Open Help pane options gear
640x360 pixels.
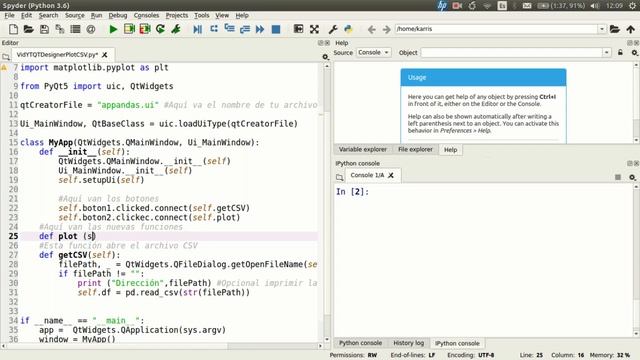(x=634, y=53)
